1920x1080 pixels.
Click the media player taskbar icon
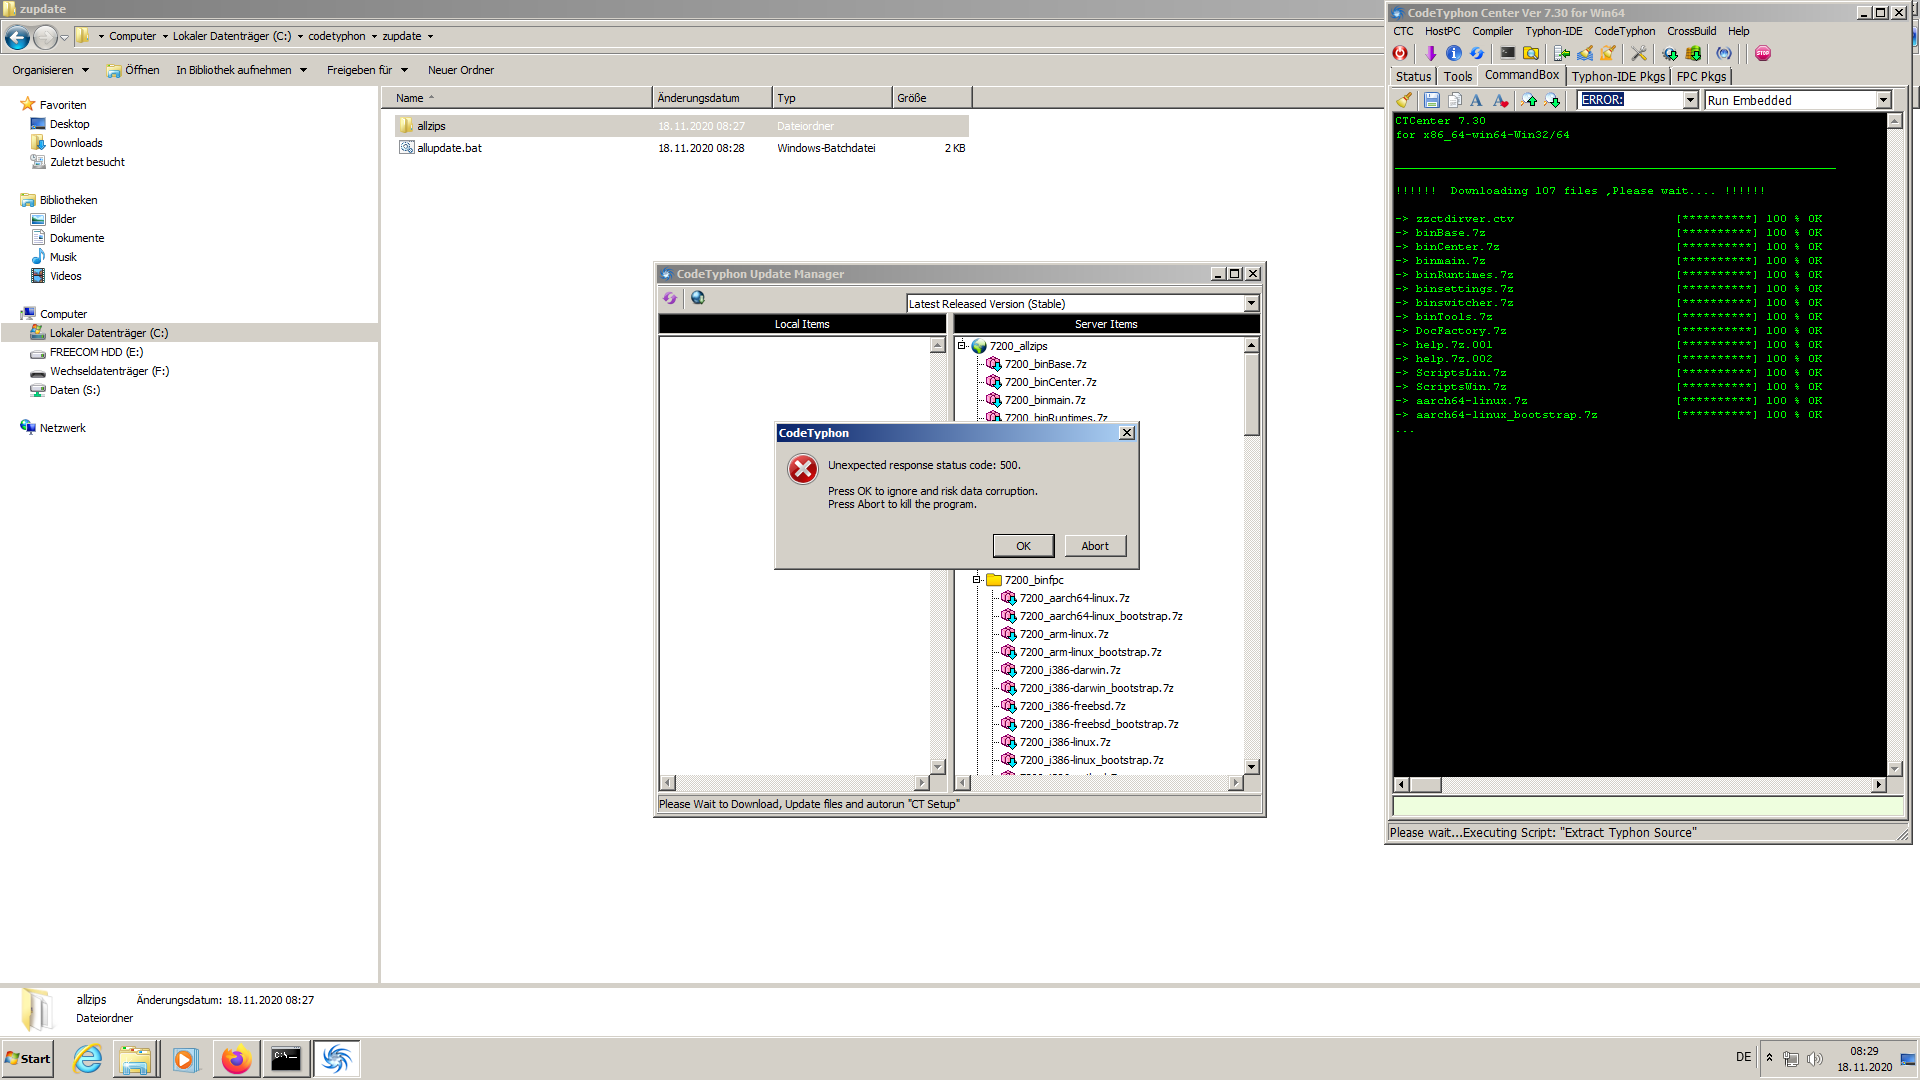coord(186,1059)
